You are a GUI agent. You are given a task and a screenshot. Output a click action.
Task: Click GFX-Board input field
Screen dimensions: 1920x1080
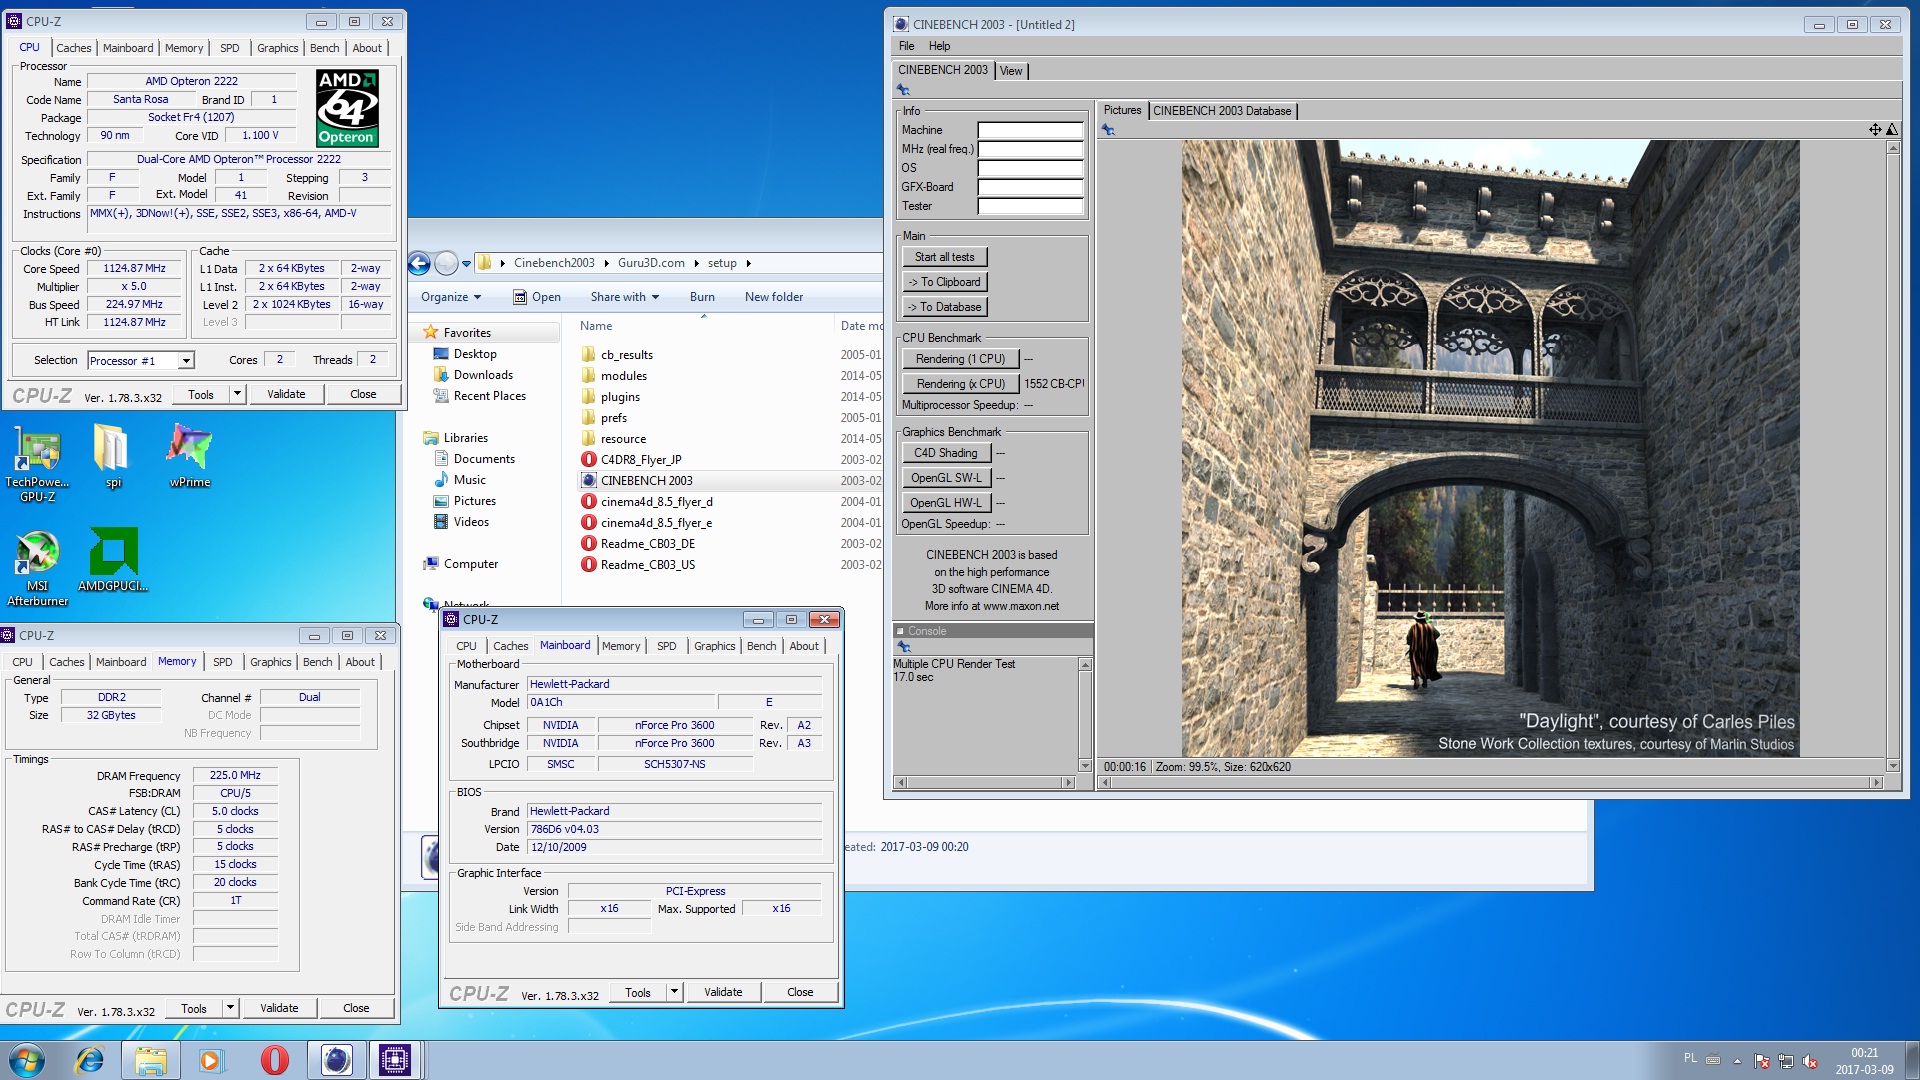coord(1030,187)
